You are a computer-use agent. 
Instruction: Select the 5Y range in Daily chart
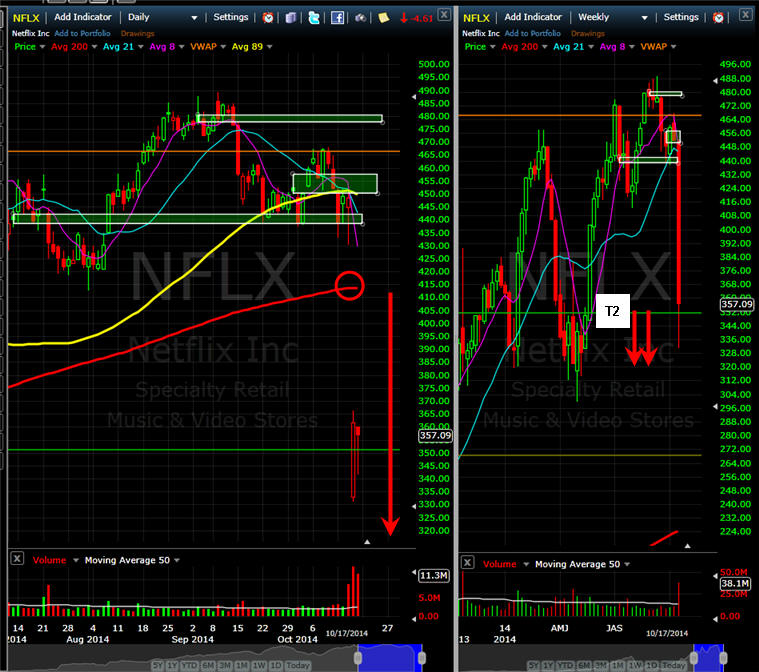[158, 665]
